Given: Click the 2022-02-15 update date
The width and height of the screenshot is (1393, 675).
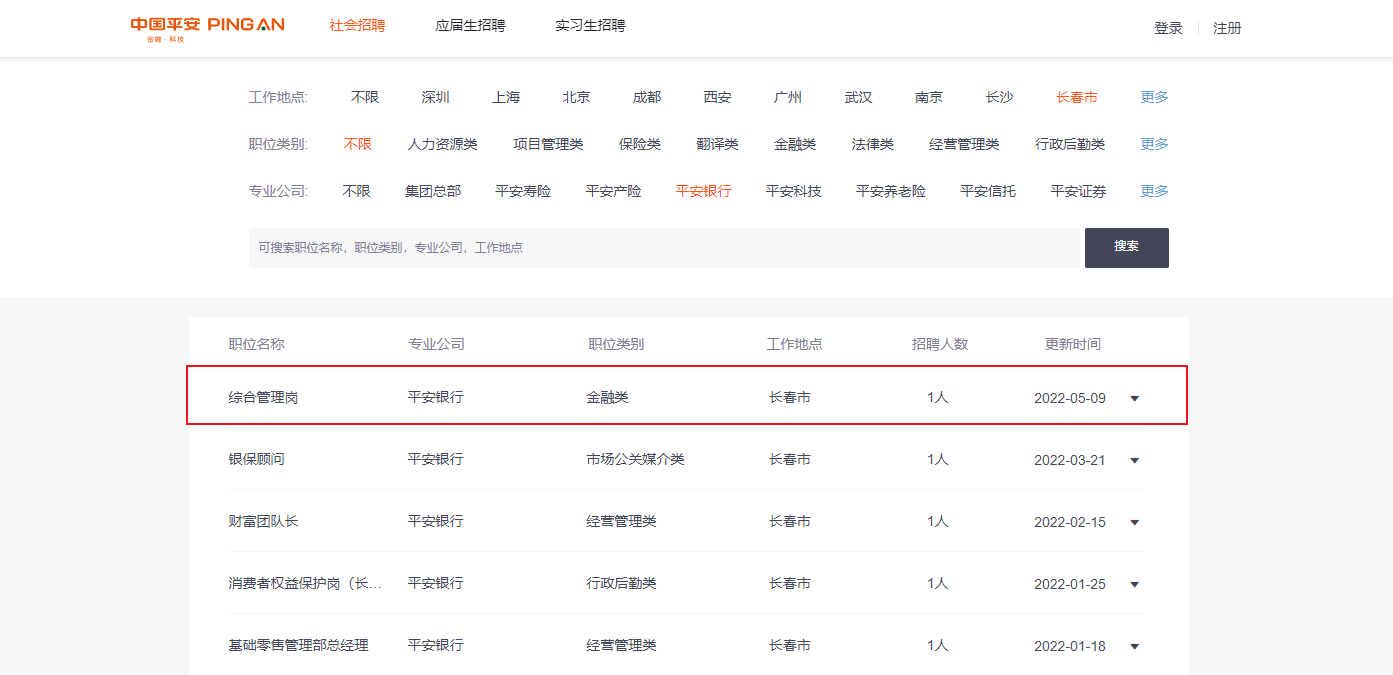Looking at the screenshot, I should click(x=1070, y=522).
